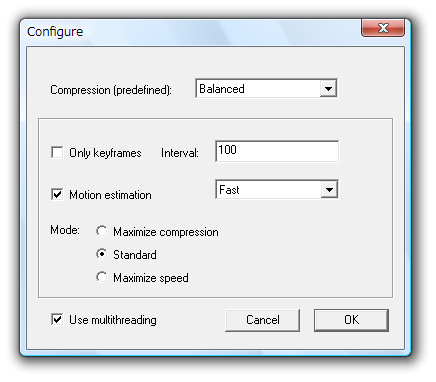Select the Standard mode radio button
Screen dimensions: 436x382
point(101,254)
